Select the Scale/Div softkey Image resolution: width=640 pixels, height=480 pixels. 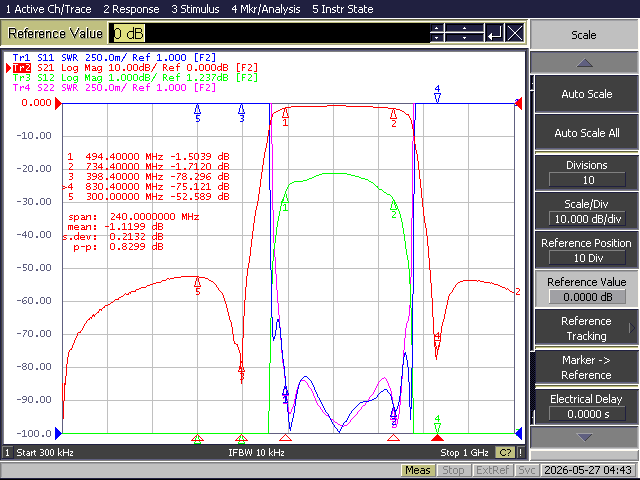(587, 211)
